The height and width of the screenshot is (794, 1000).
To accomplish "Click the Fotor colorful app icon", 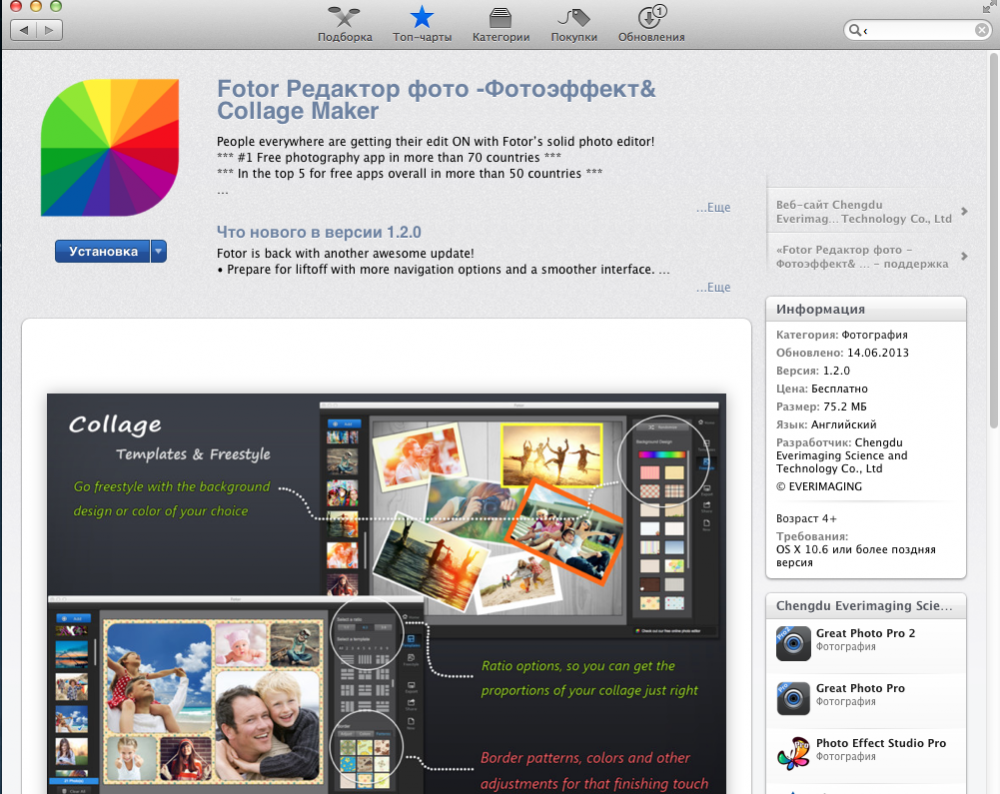I will 110,147.
